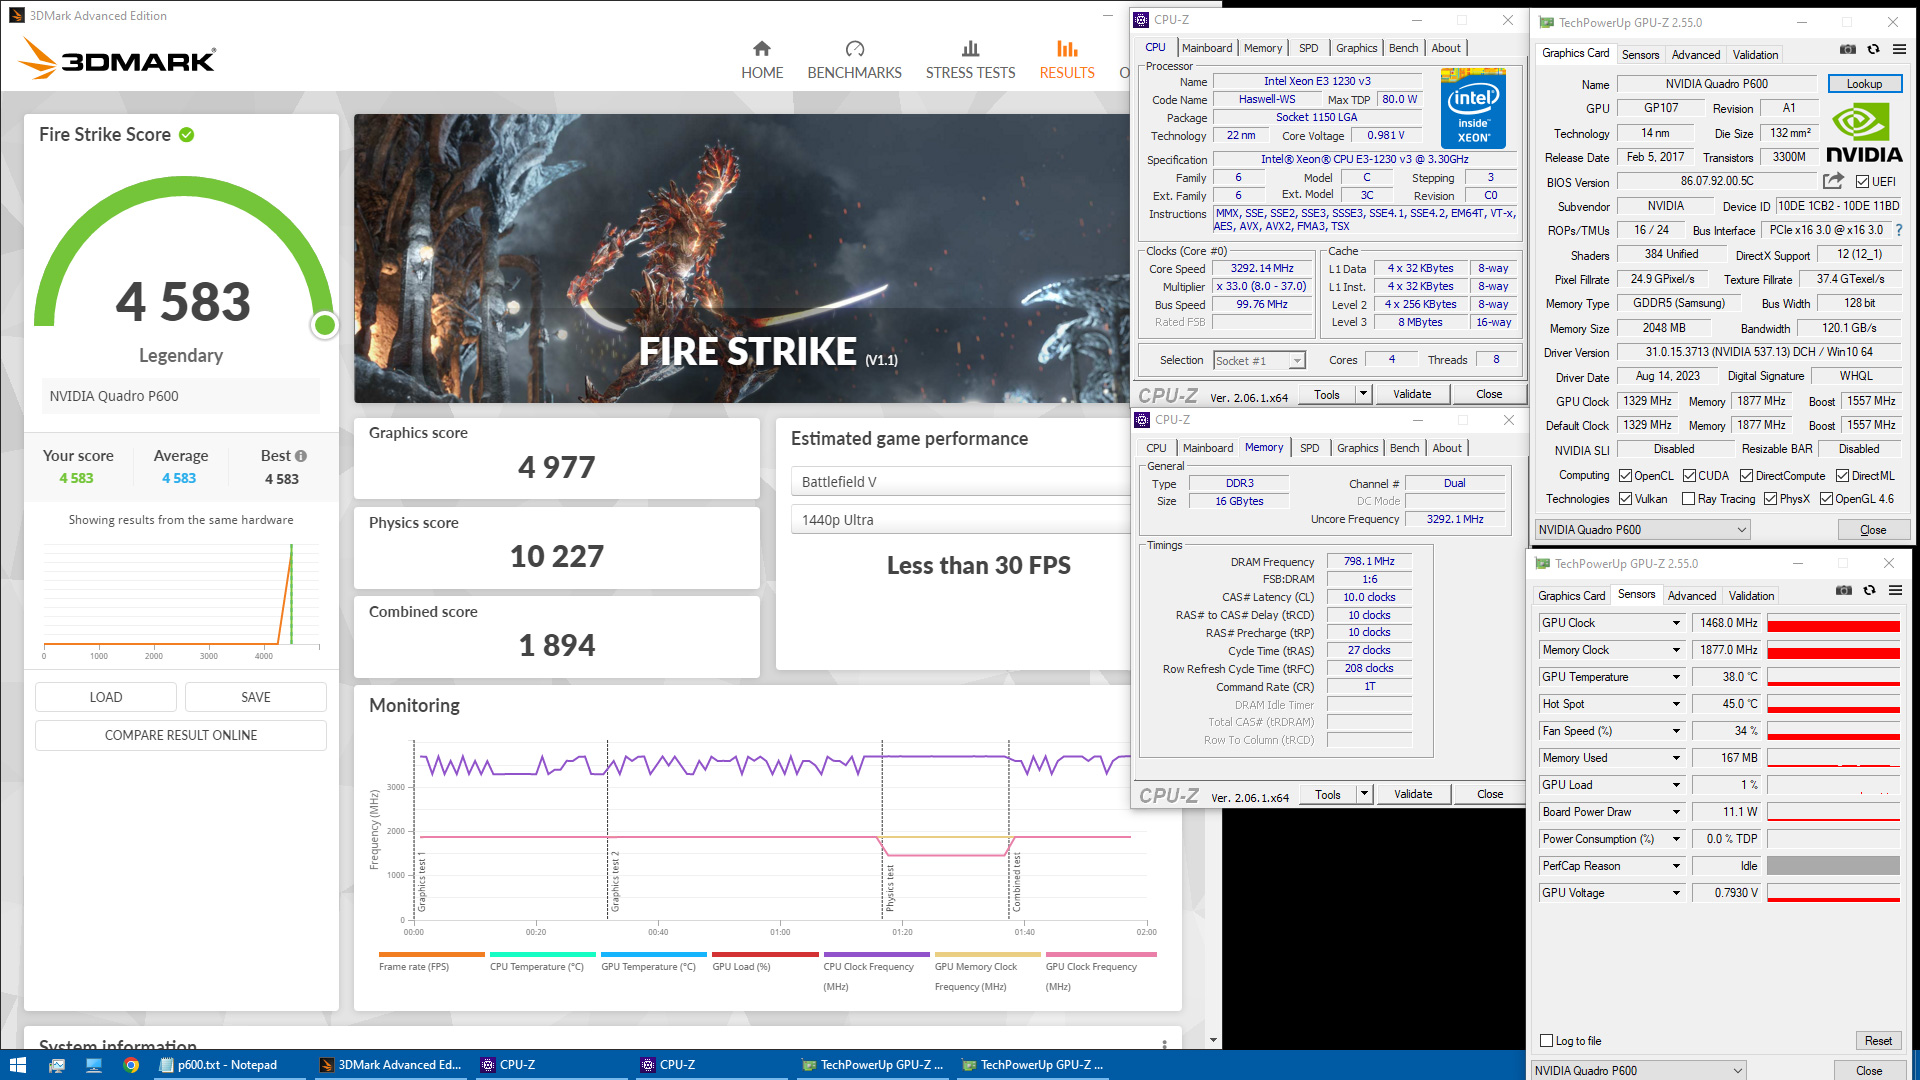
Task: Open the three-dot menu in System information
Action: (x=1164, y=1044)
